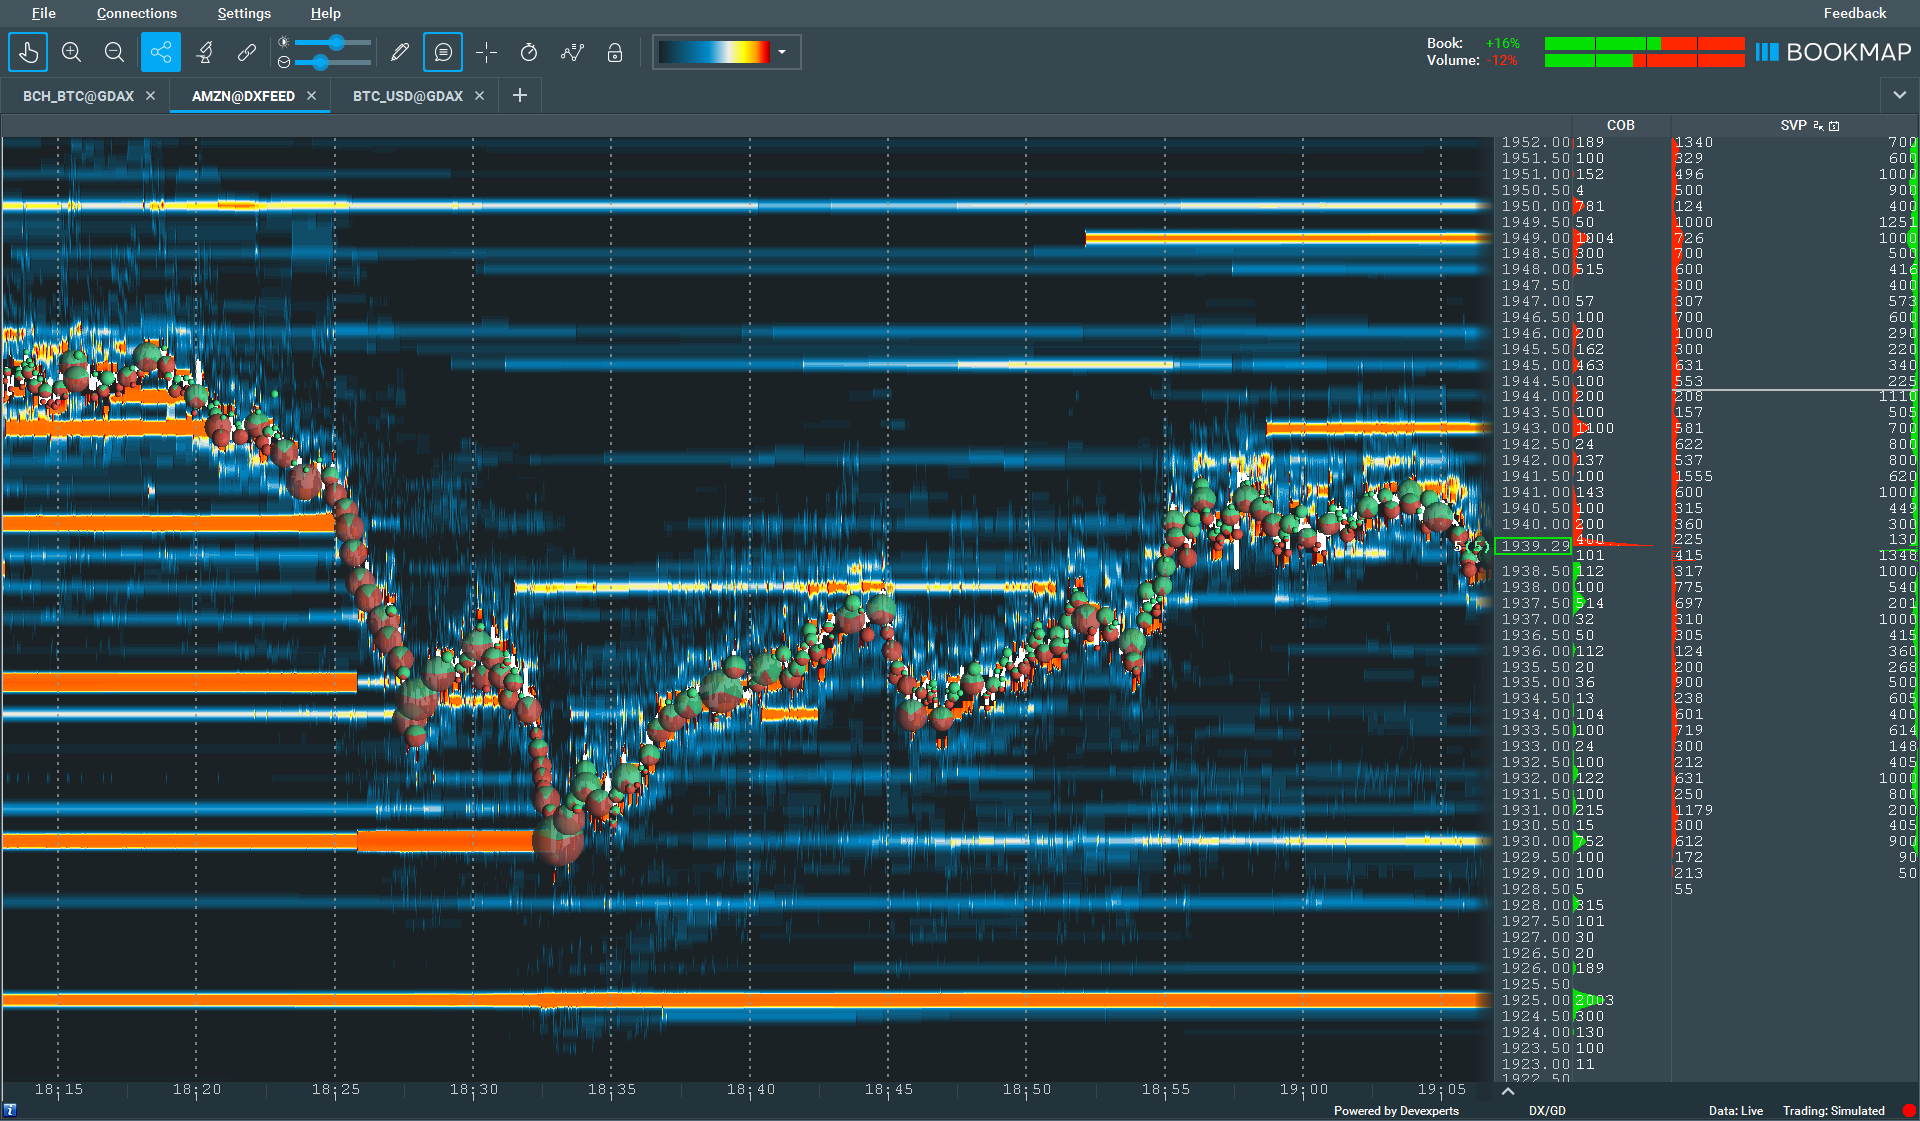The width and height of the screenshot is (1920, 1121).
Task: Click the Feedback link
Action: coord(1854,13)
